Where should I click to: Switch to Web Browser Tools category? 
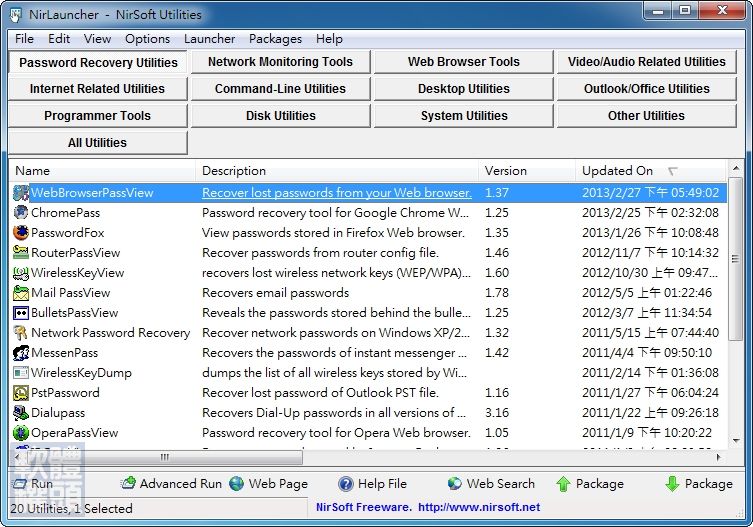pyautogui.click(x=463, y=62)
